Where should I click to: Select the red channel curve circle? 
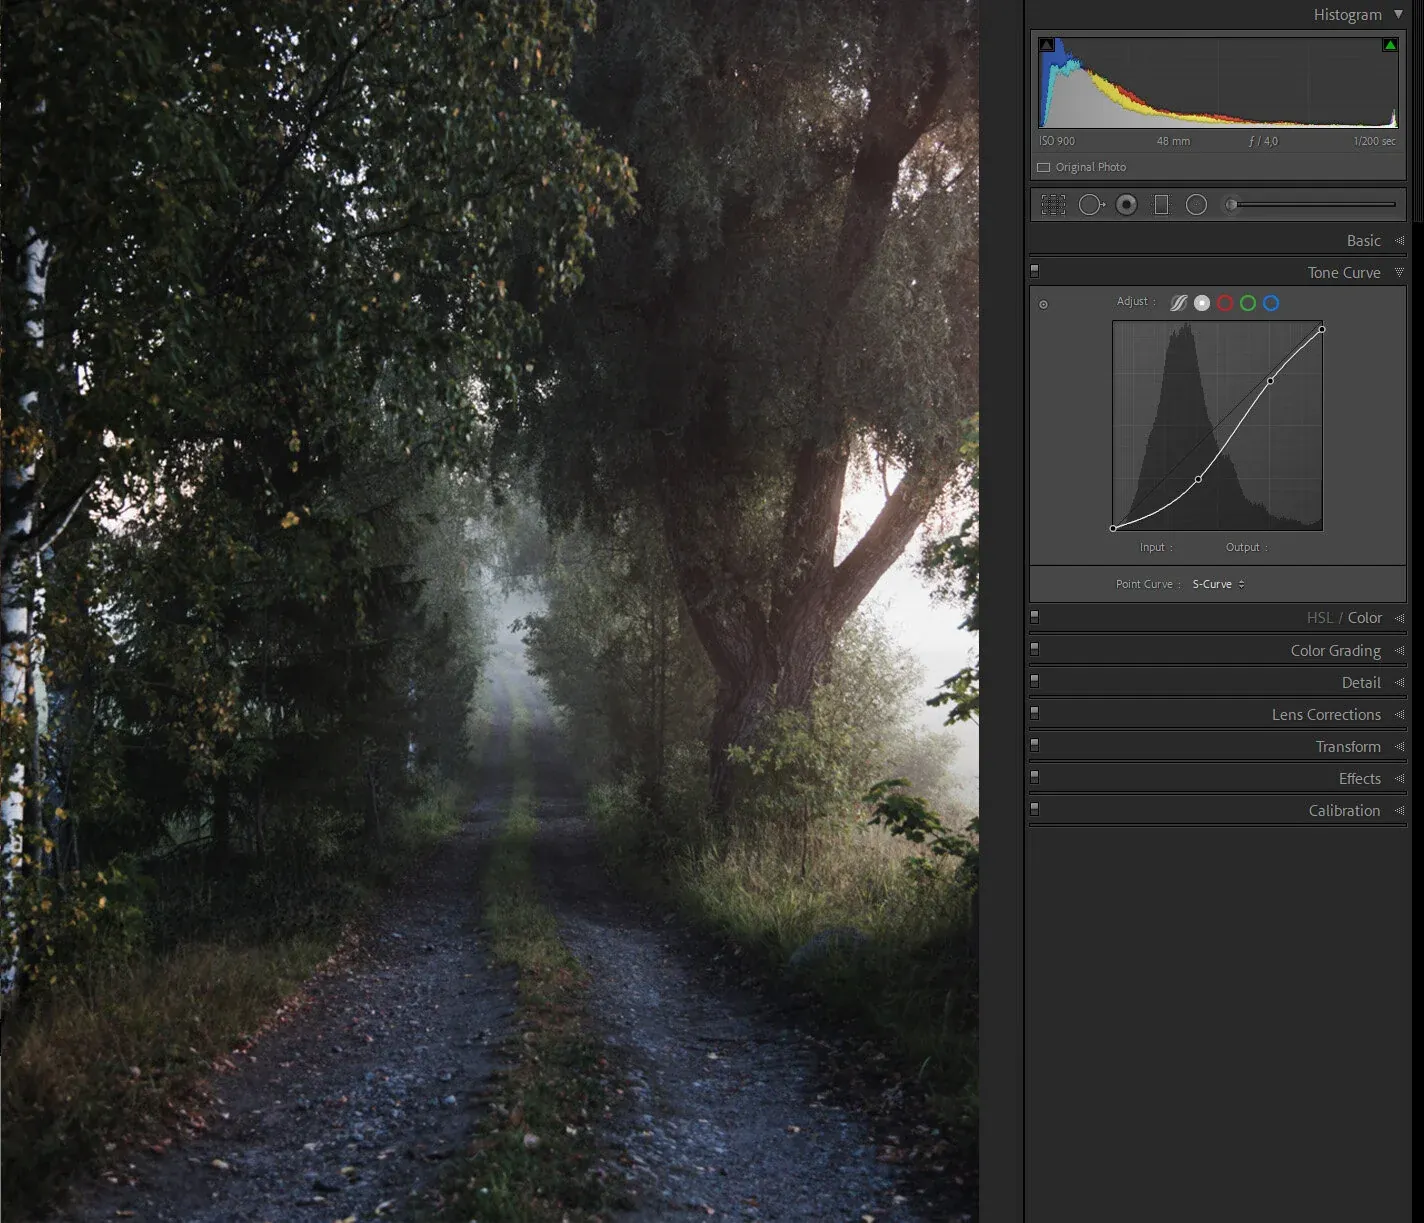[1225, 303]
